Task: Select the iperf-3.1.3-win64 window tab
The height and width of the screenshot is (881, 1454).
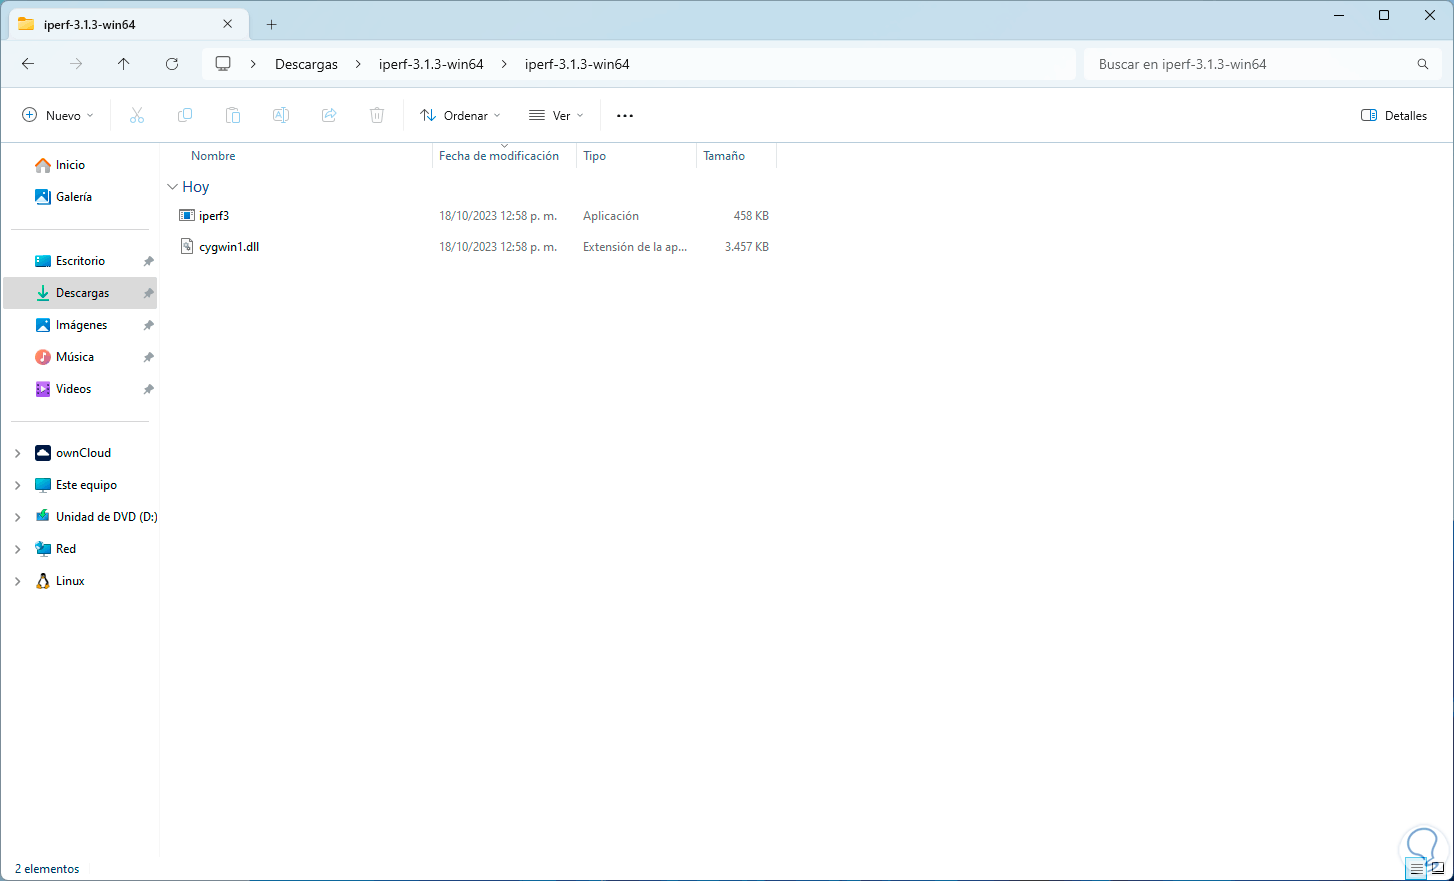Action: coord(127,24)
